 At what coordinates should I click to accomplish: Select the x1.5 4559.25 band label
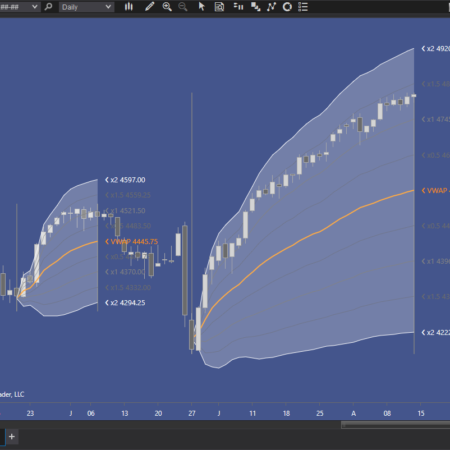[128, 195]
